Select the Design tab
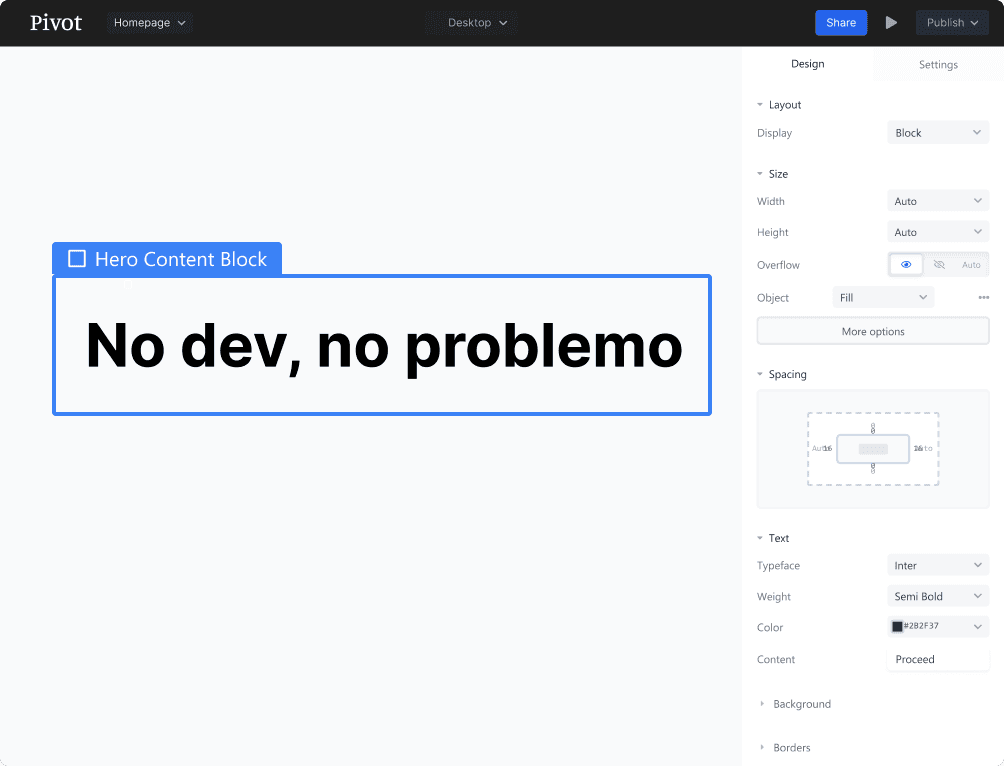The image size is (1004, 766). point(808,64)
